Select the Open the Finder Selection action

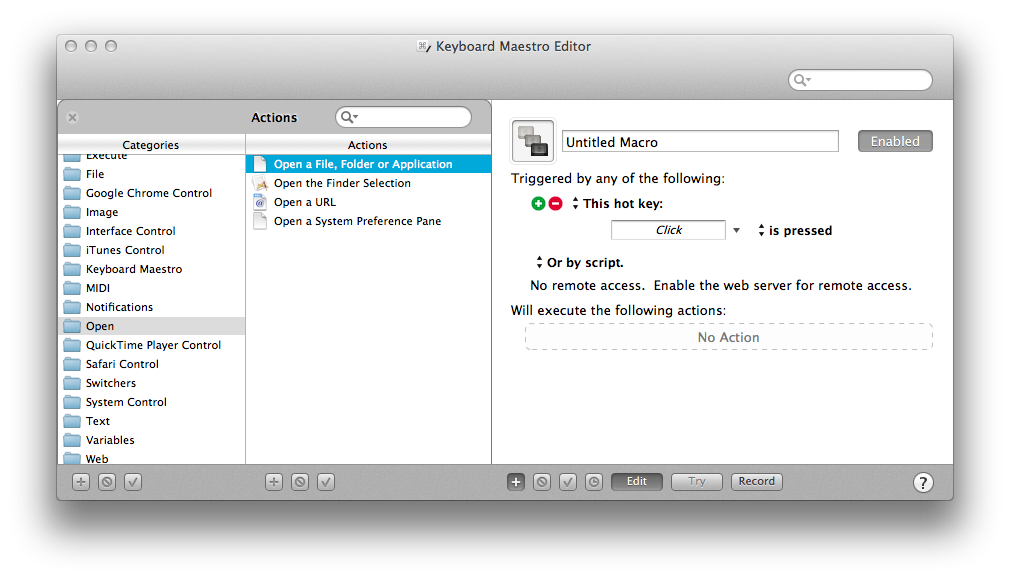coord(368,183)
